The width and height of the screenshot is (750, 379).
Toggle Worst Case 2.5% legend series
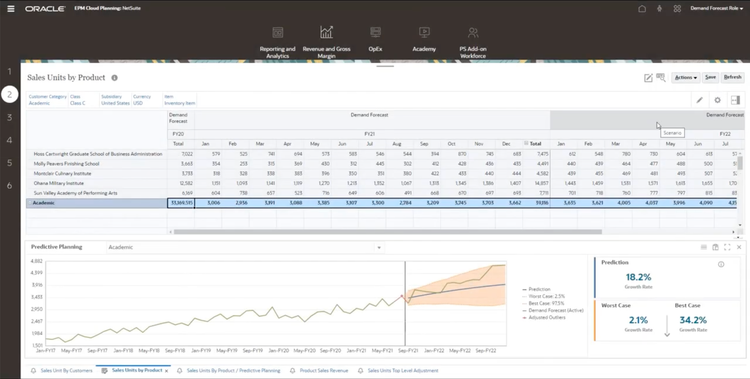point(544,296)
